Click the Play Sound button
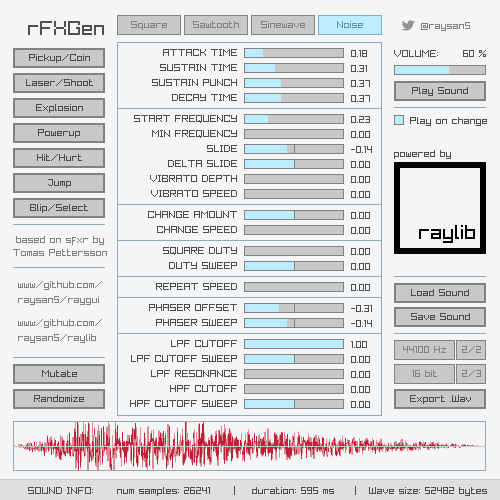Screen dimensions: 500x500 click(x=440, y=91)
